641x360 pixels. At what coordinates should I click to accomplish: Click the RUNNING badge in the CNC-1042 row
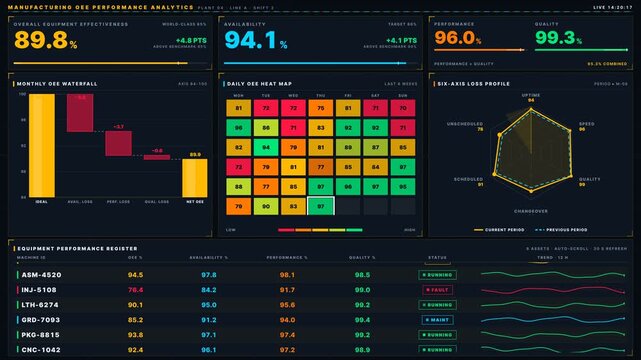[437, 350]
